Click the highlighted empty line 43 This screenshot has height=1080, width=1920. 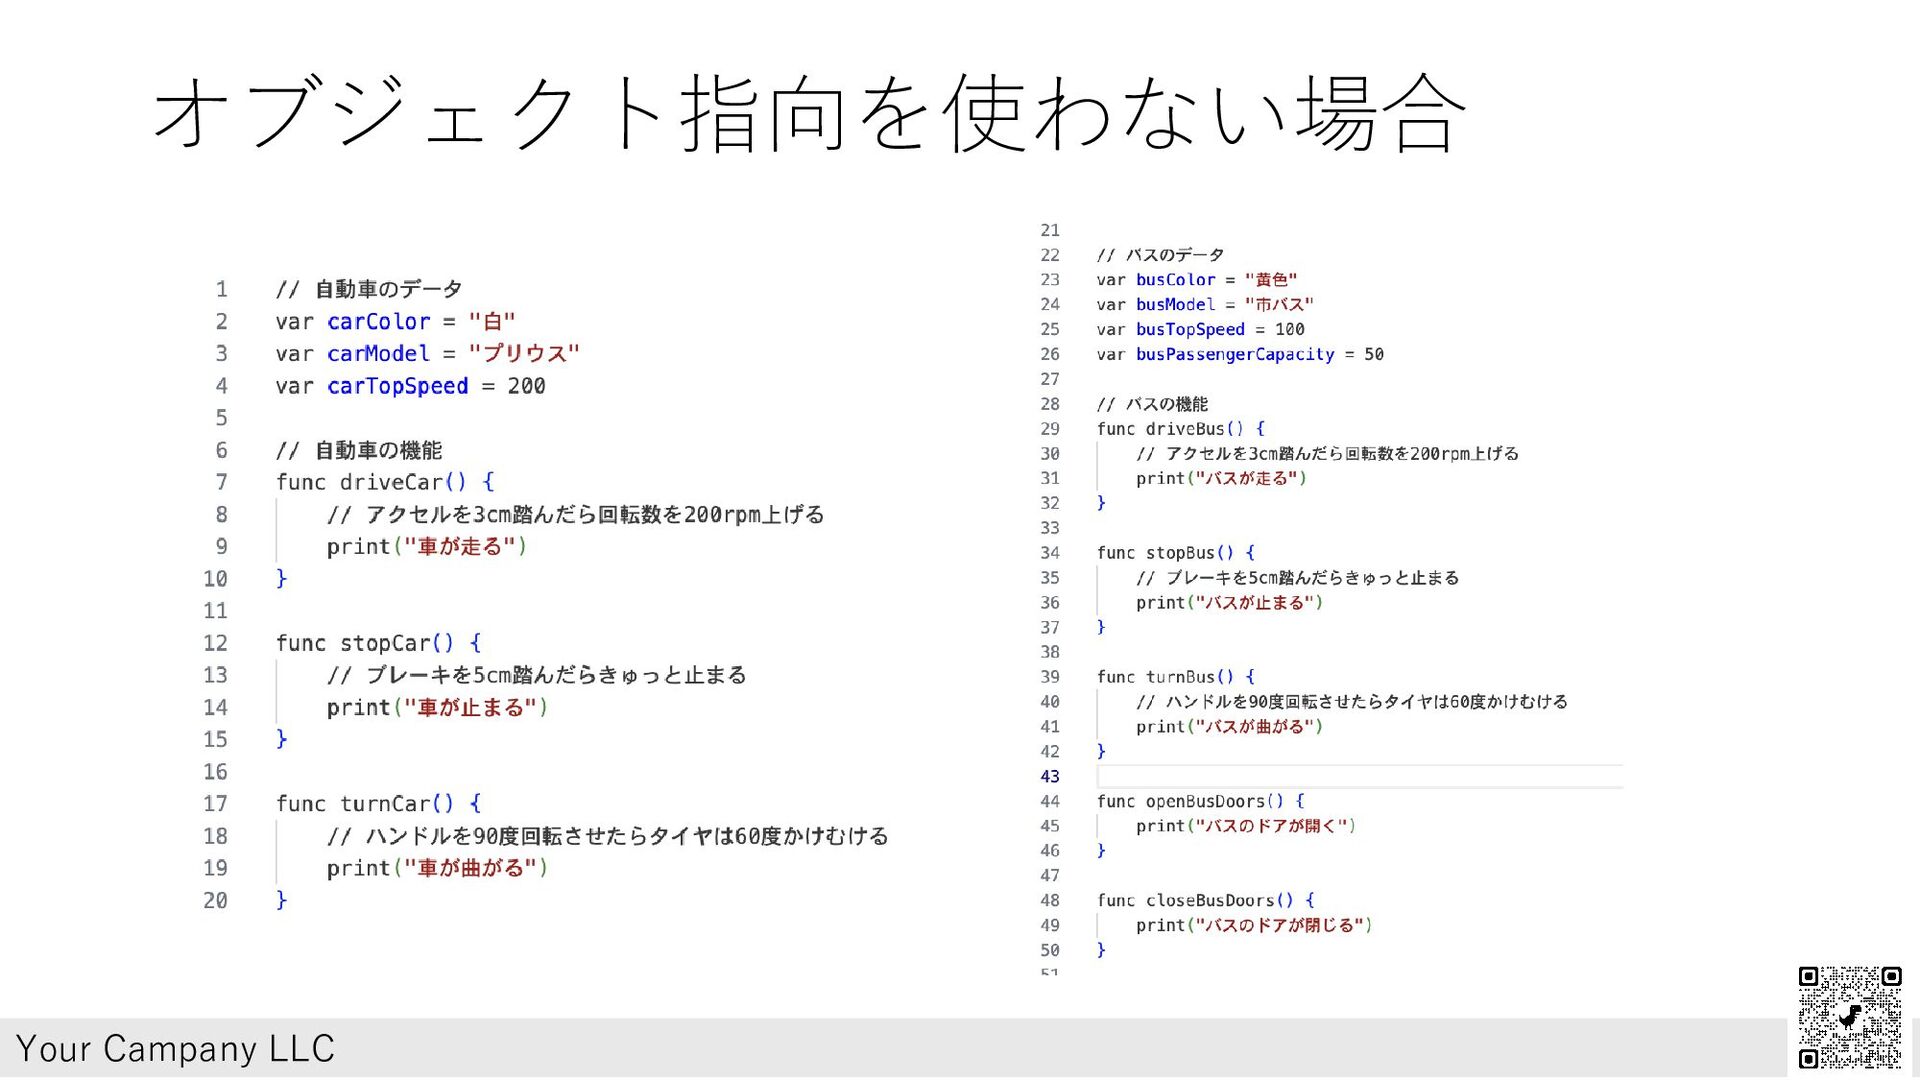(x=1358, y=776)
